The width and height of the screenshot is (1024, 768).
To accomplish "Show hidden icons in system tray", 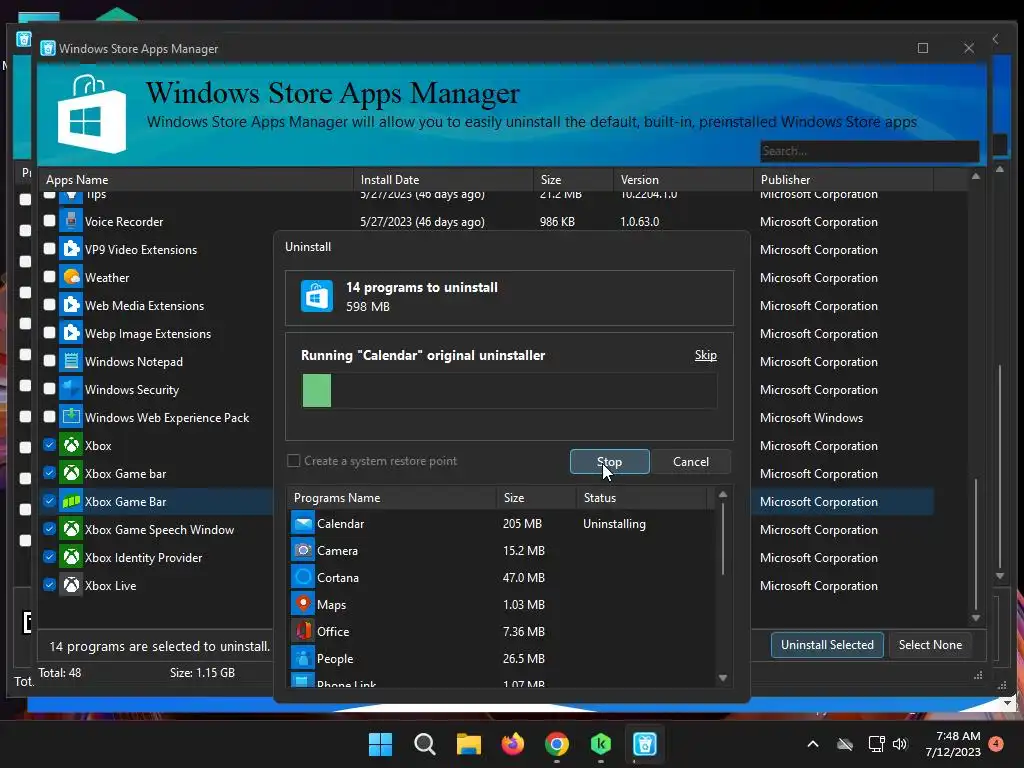I will (813, 744).
